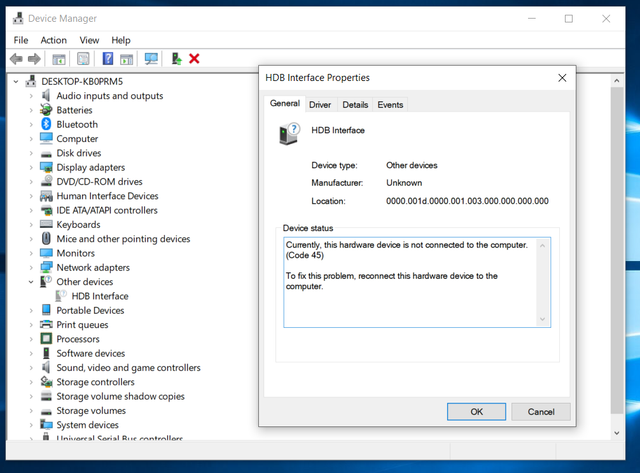Viewport: 640px width, 473px height.
Task: Expand the Network adapters node
Action: pos(31,267)
